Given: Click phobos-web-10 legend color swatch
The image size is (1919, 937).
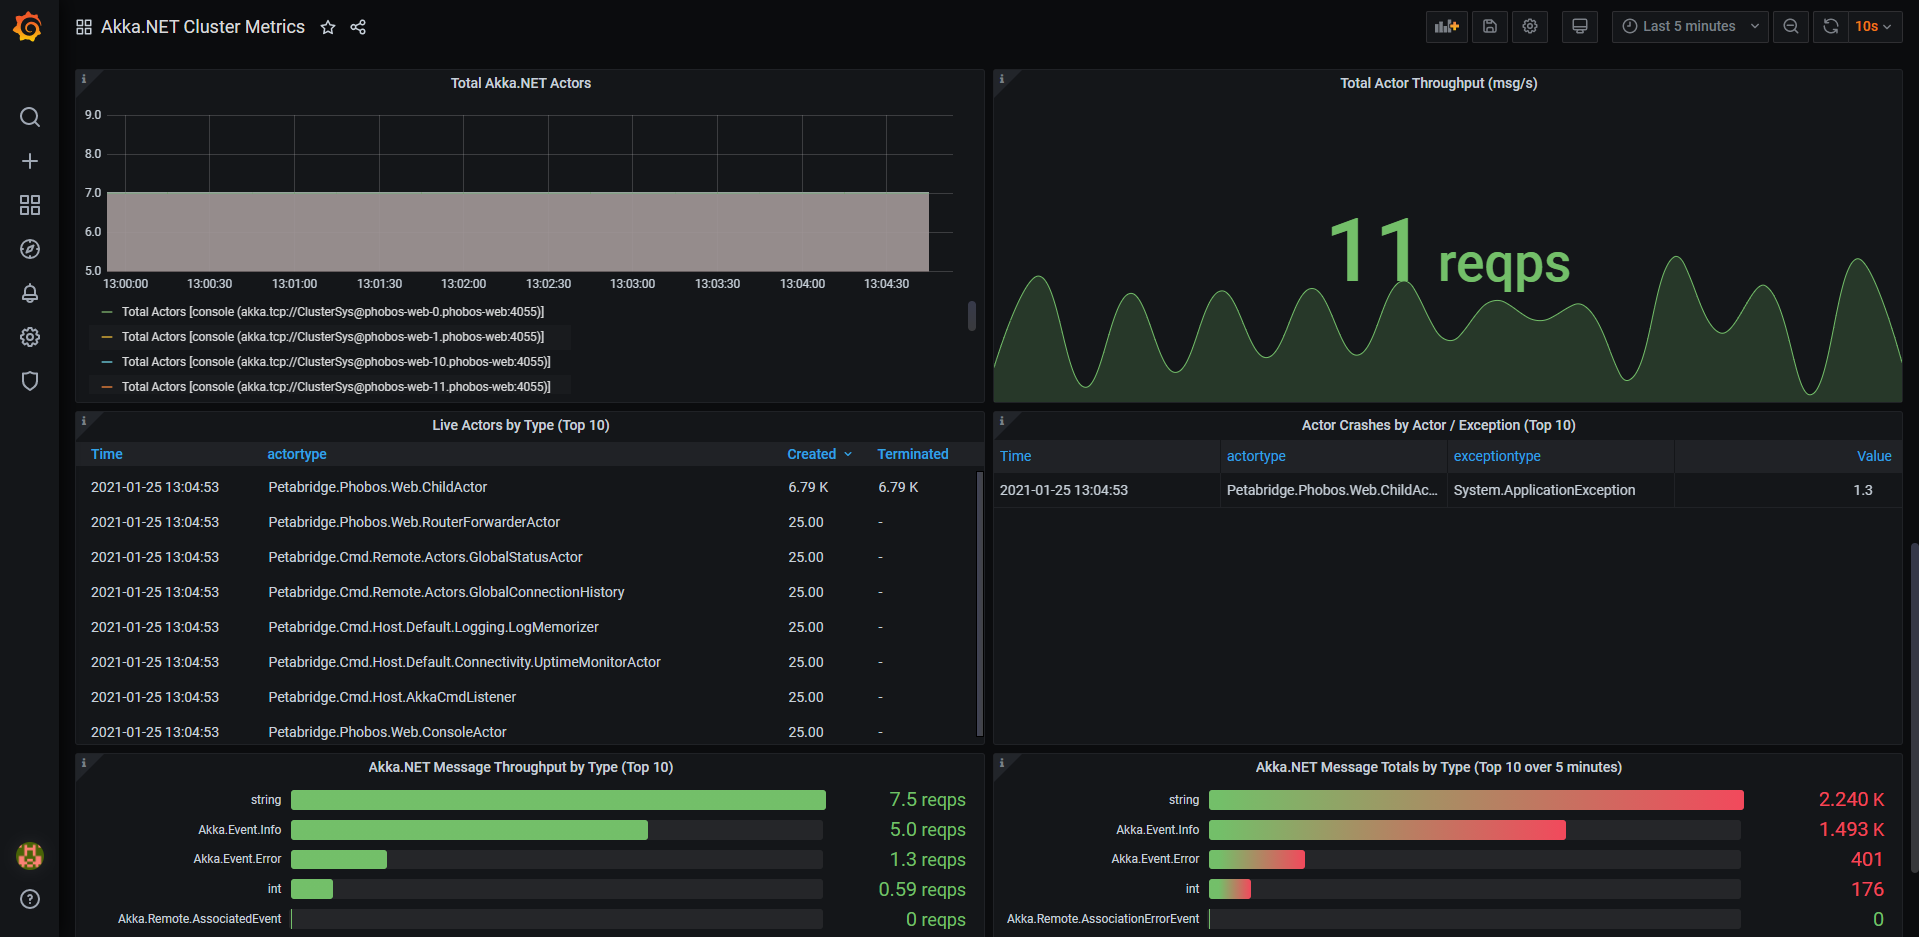Looking at the screenshot, I should (x=107, y=362).
